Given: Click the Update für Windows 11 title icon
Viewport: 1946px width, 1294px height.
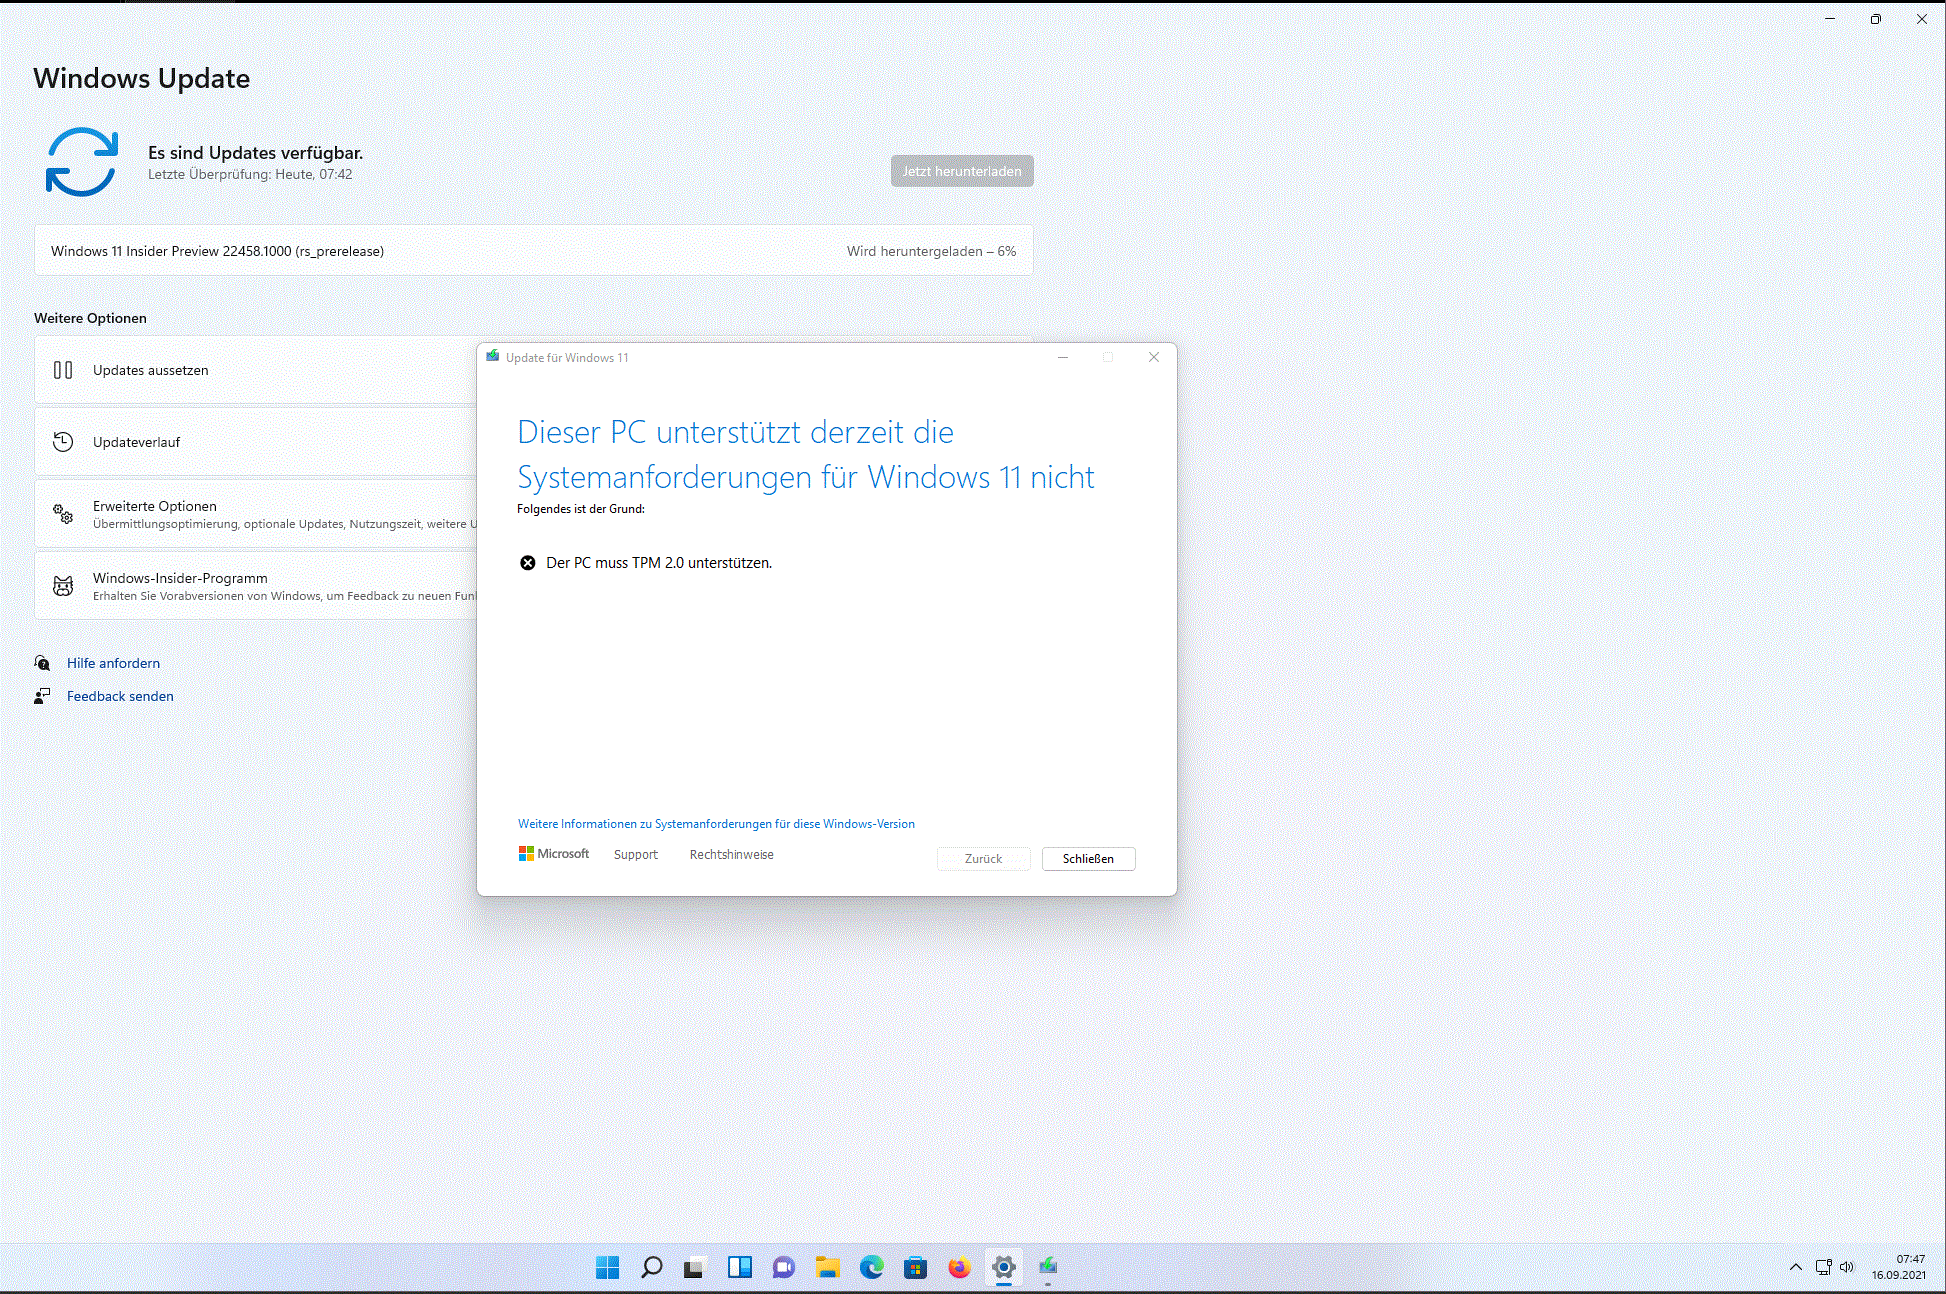Looking at the screenshot, I should pos(493,357).
